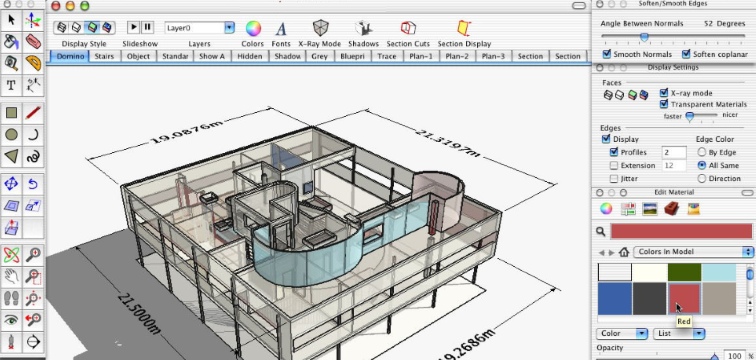756x360 pixels.
Task: Activate the Orbit tool
Action: 11,254
